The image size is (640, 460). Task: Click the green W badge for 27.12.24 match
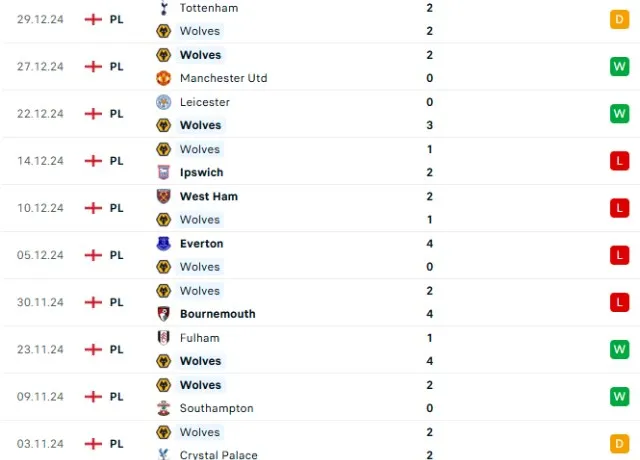619,66
